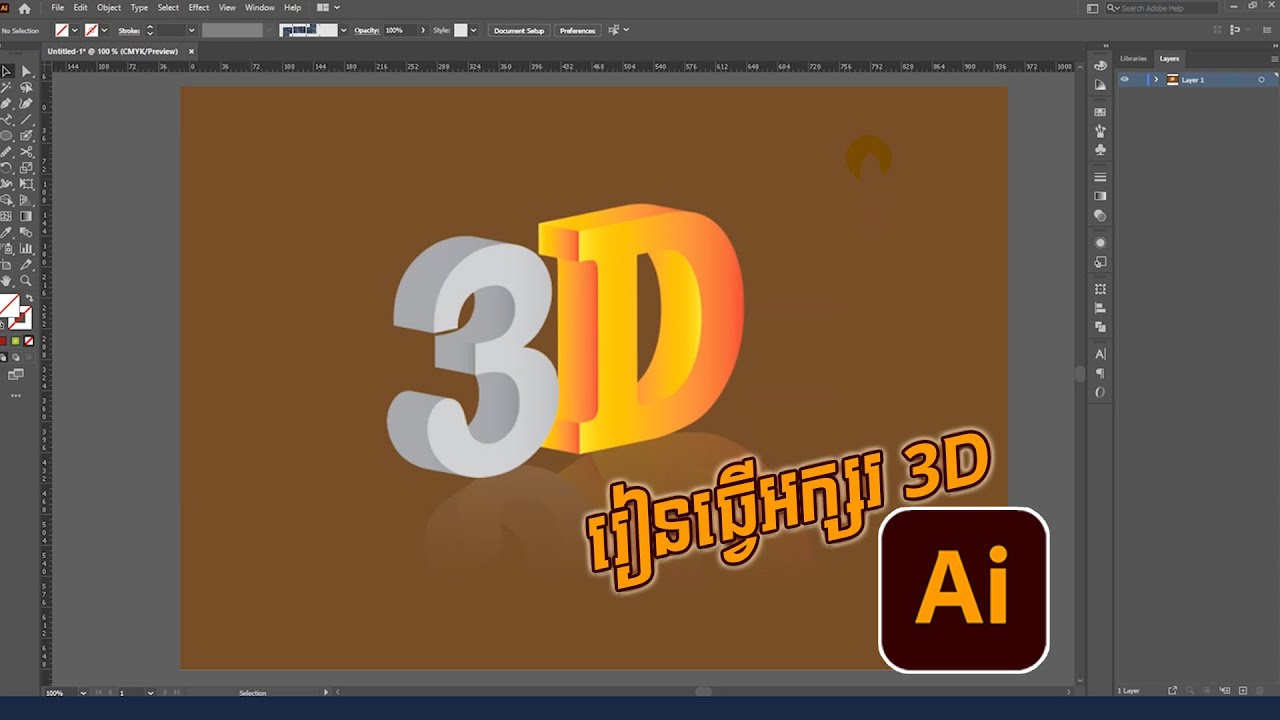This screenshot has height=720, width=1280.
Task: Open the Transparency panel overlapping circles icon
Action: click(x=1101, y=215)
